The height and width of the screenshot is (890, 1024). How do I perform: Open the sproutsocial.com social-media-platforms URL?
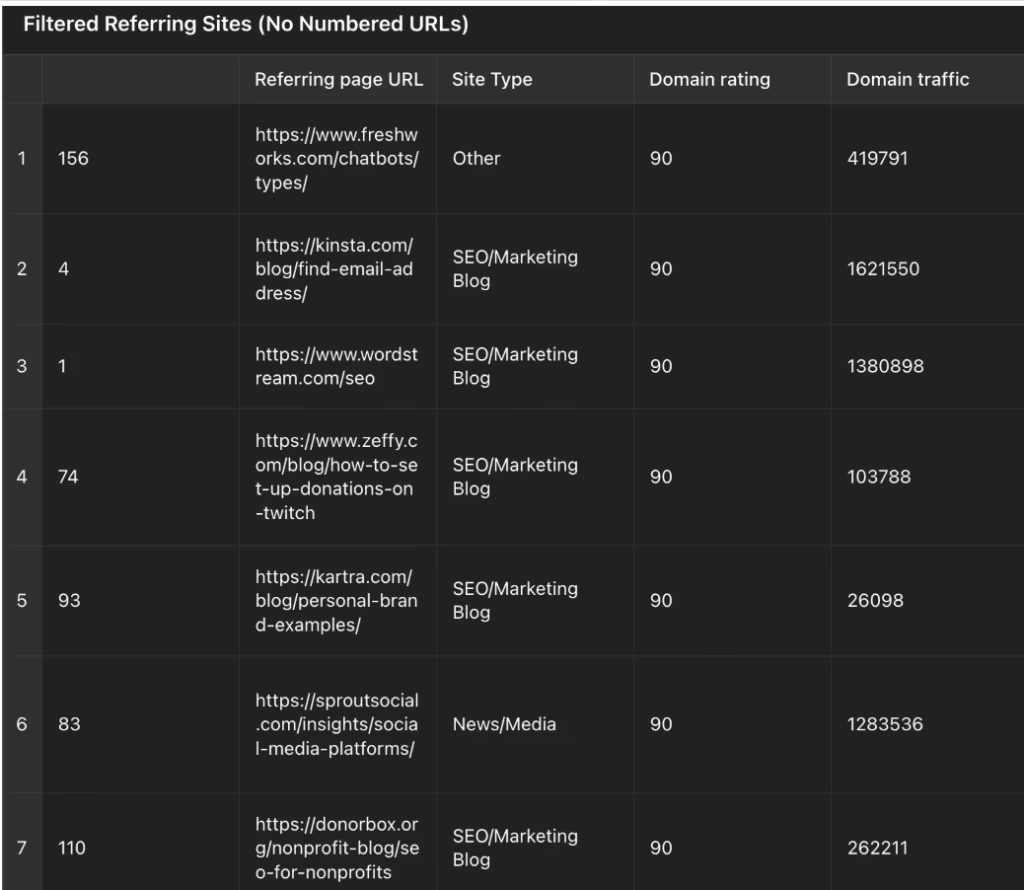pyautogui.click(x=336, y=724)
